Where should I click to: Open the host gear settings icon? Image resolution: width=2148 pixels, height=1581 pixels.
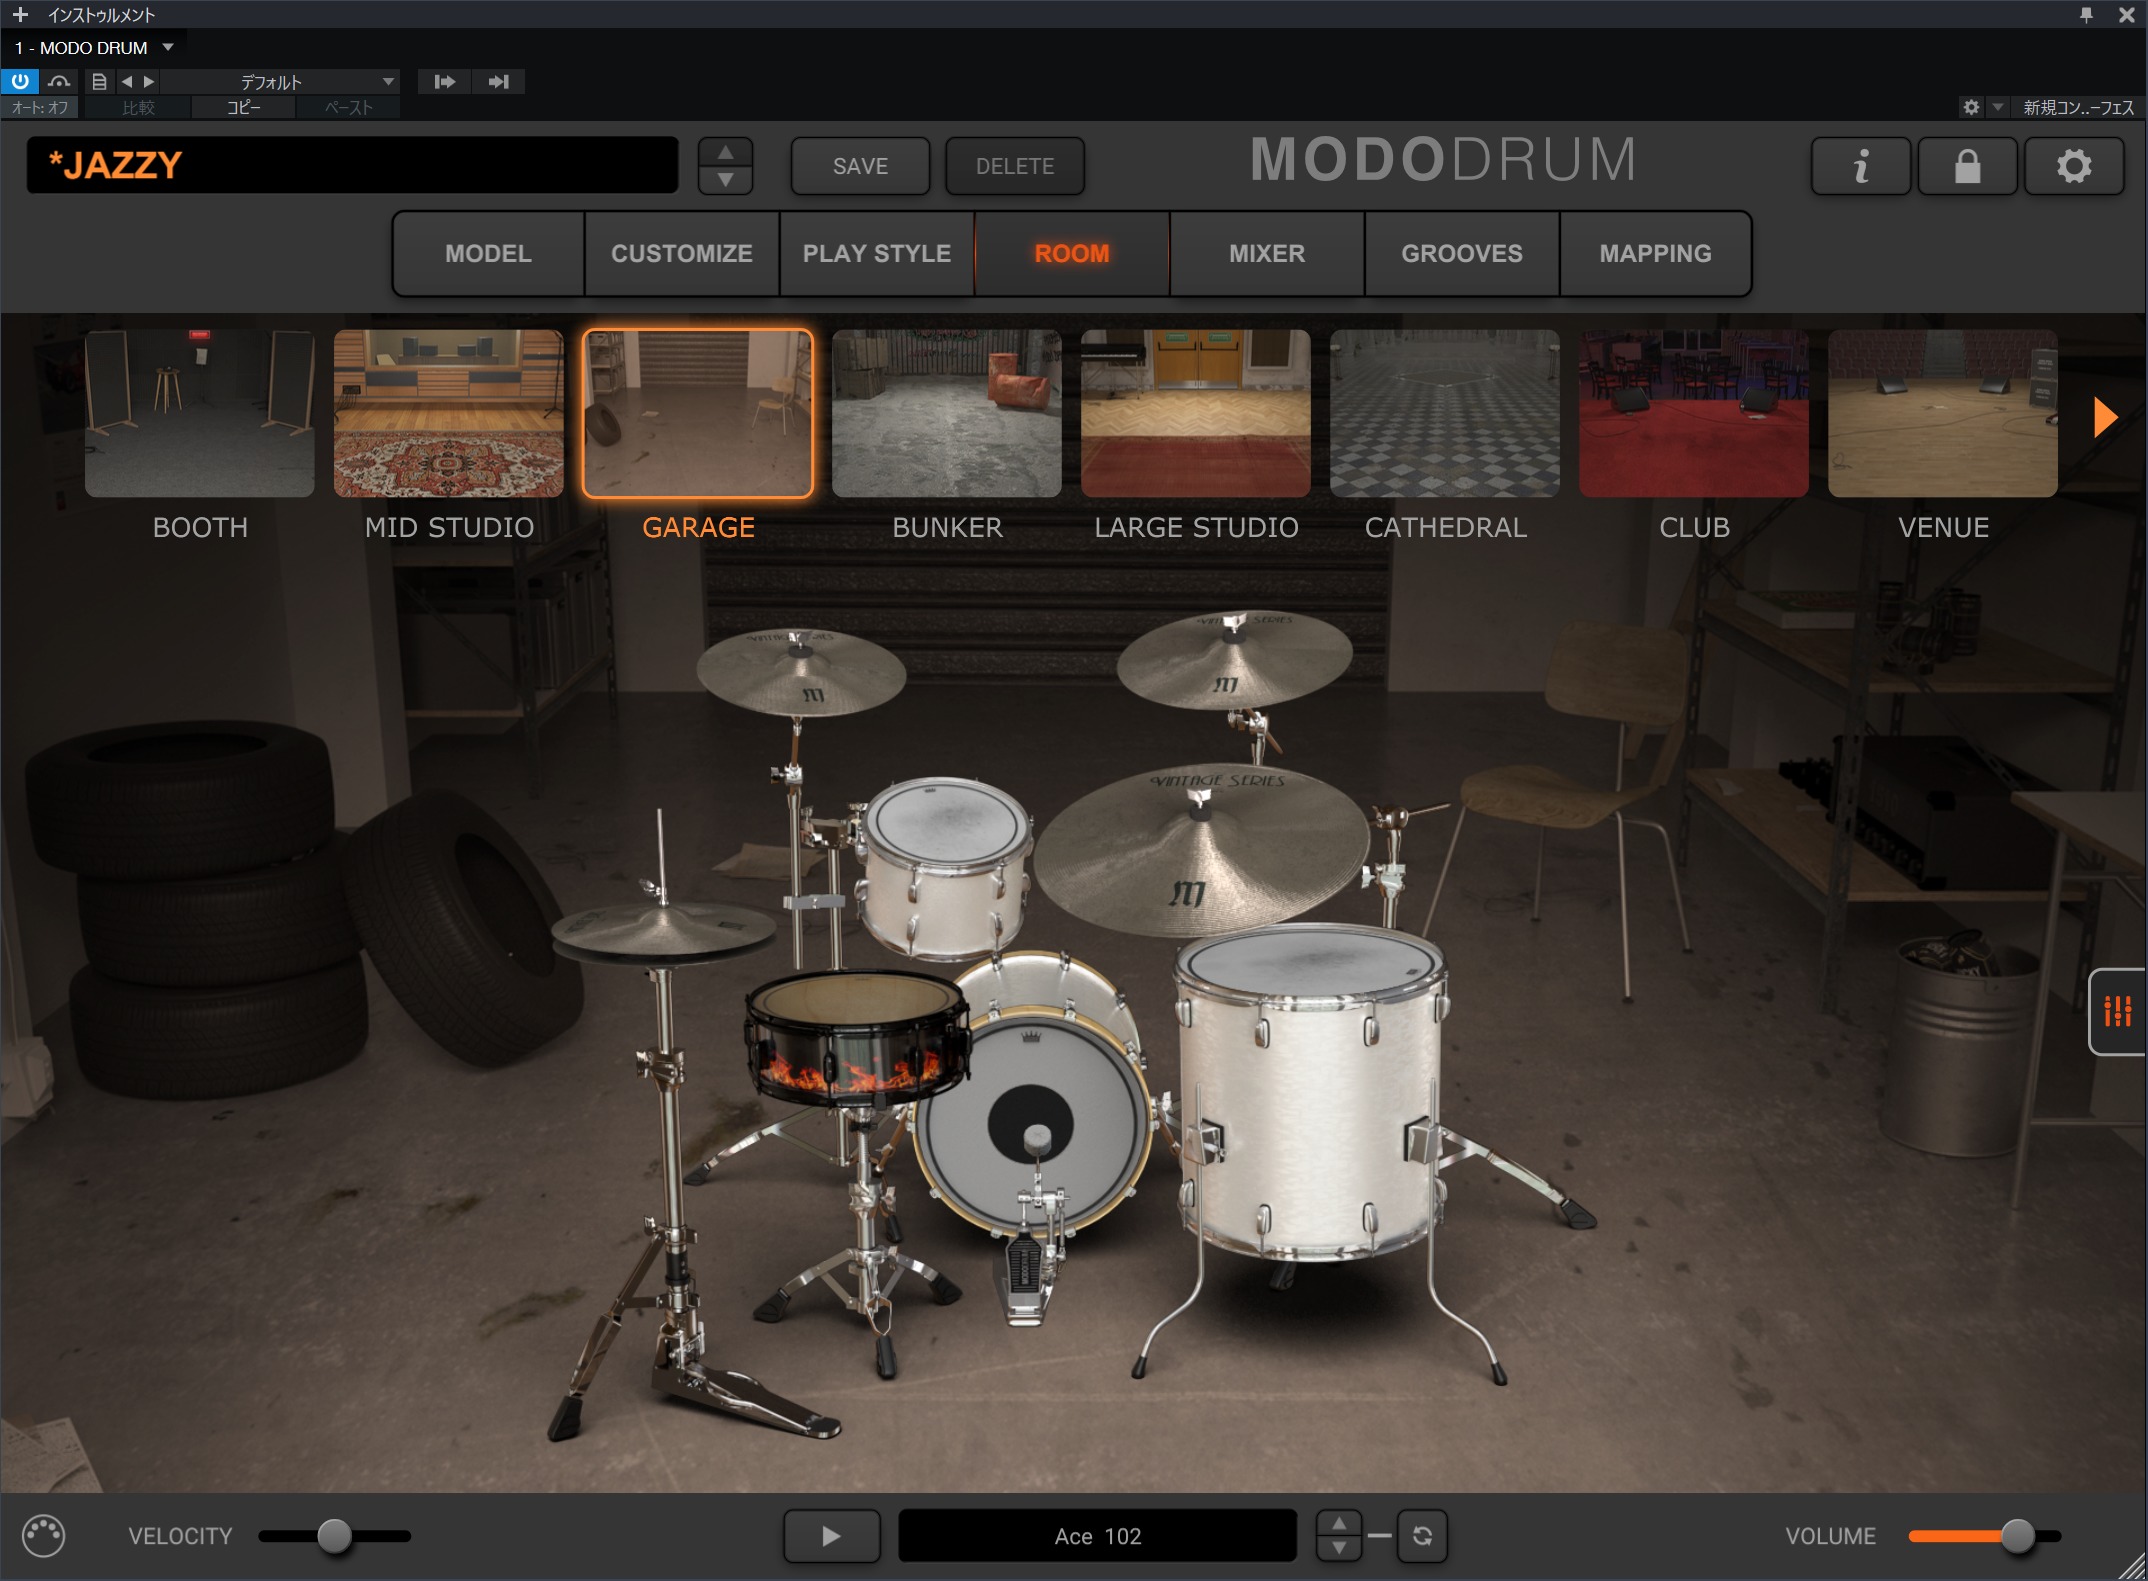[x=1971, y=107]
